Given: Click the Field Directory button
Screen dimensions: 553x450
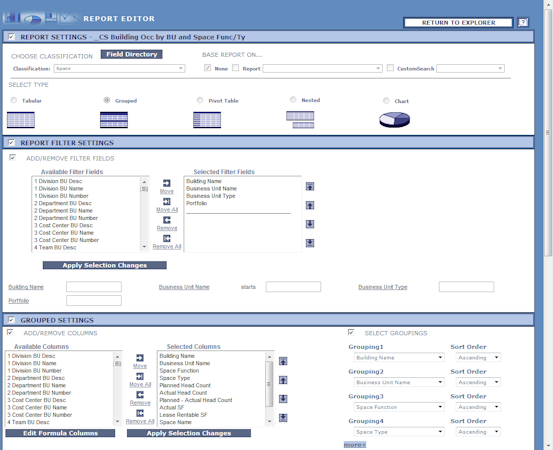Looking at the screenshot, I should [132, 54].
